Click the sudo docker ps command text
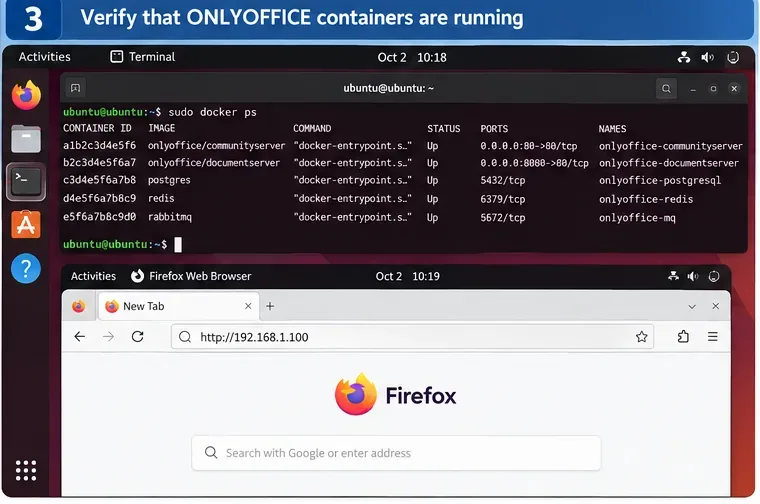 (212, 112)
